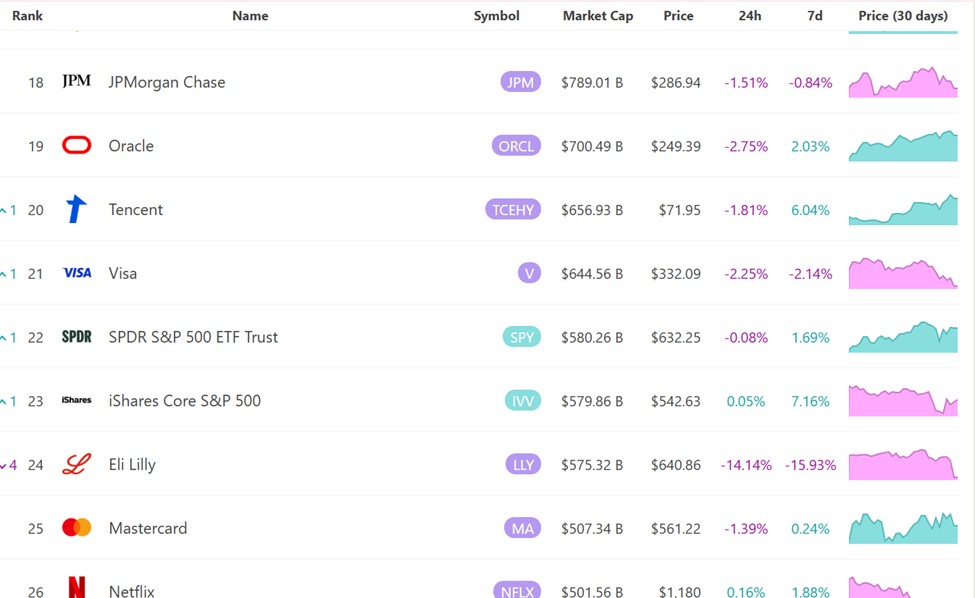The image size is (975, 598).
Task: Click iShares Core 30-day price sparkline
Action: click(x=903, y=401)
